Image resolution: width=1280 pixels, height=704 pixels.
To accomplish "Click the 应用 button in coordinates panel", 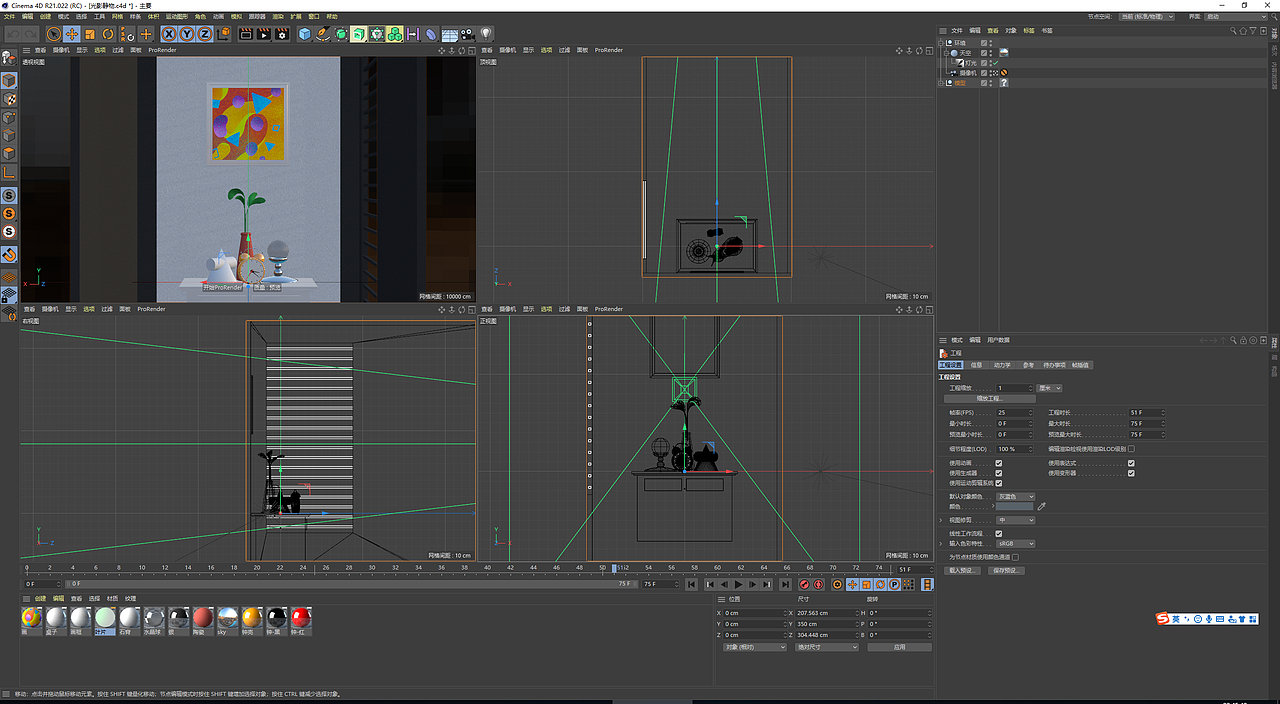I will (899, 647).
